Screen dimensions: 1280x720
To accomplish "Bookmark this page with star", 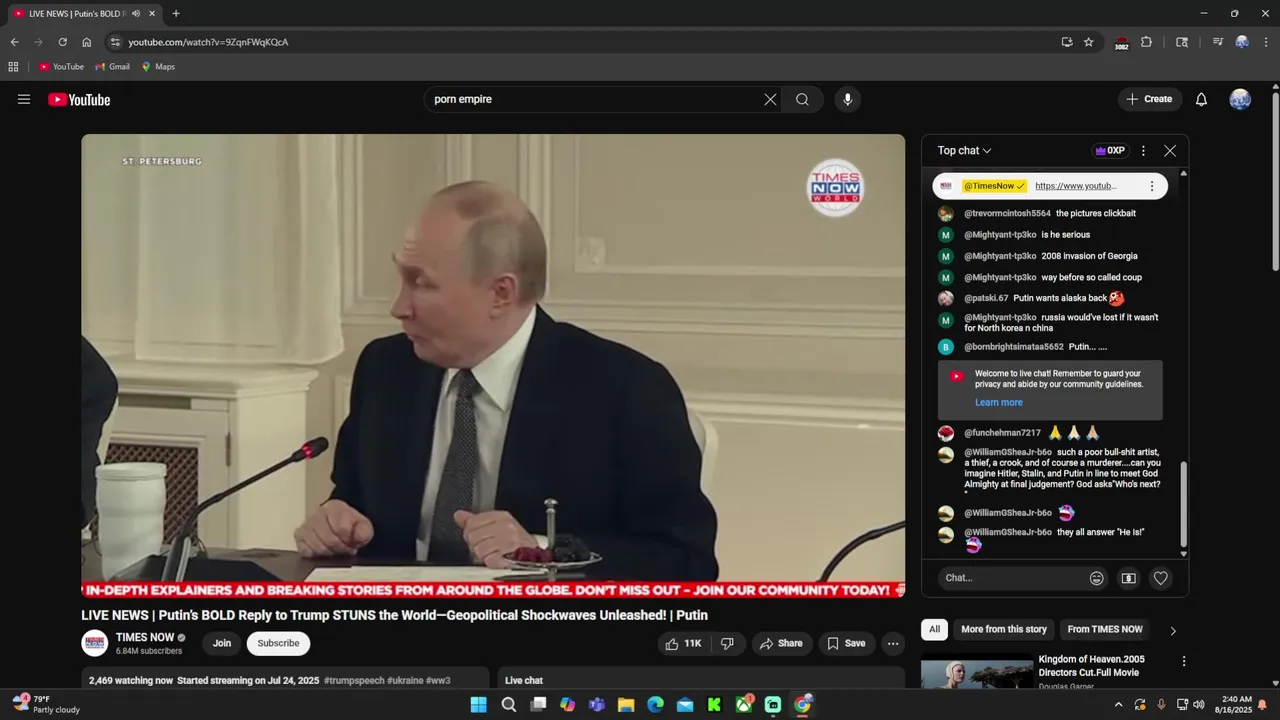I will click(1088, 42).
